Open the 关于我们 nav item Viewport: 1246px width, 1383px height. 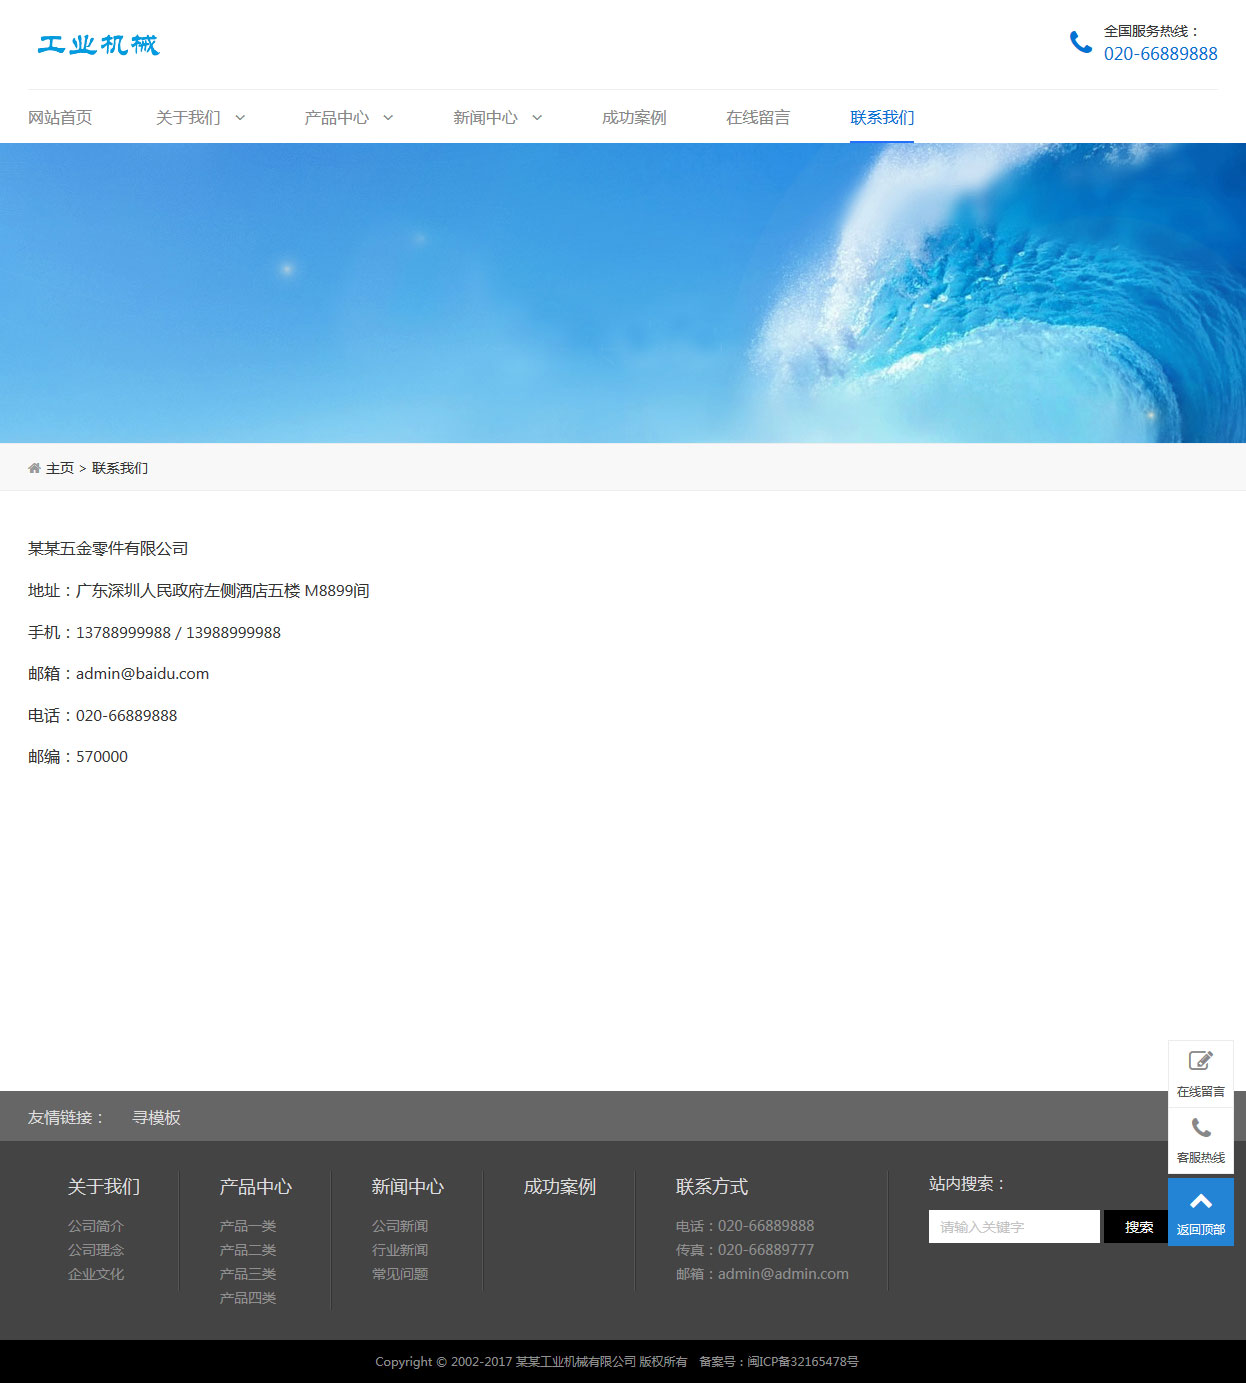point(188,118)
